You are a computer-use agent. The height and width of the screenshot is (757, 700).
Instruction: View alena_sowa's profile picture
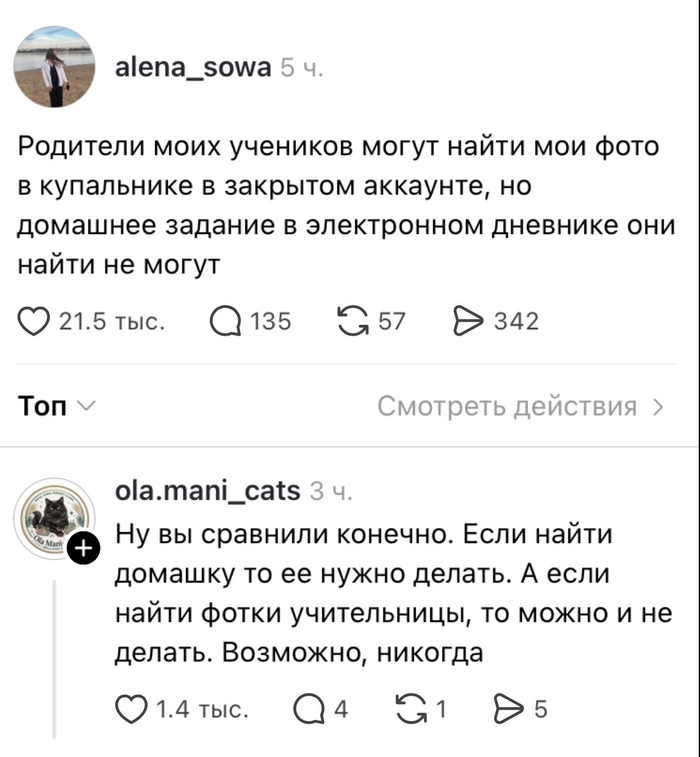54,67
